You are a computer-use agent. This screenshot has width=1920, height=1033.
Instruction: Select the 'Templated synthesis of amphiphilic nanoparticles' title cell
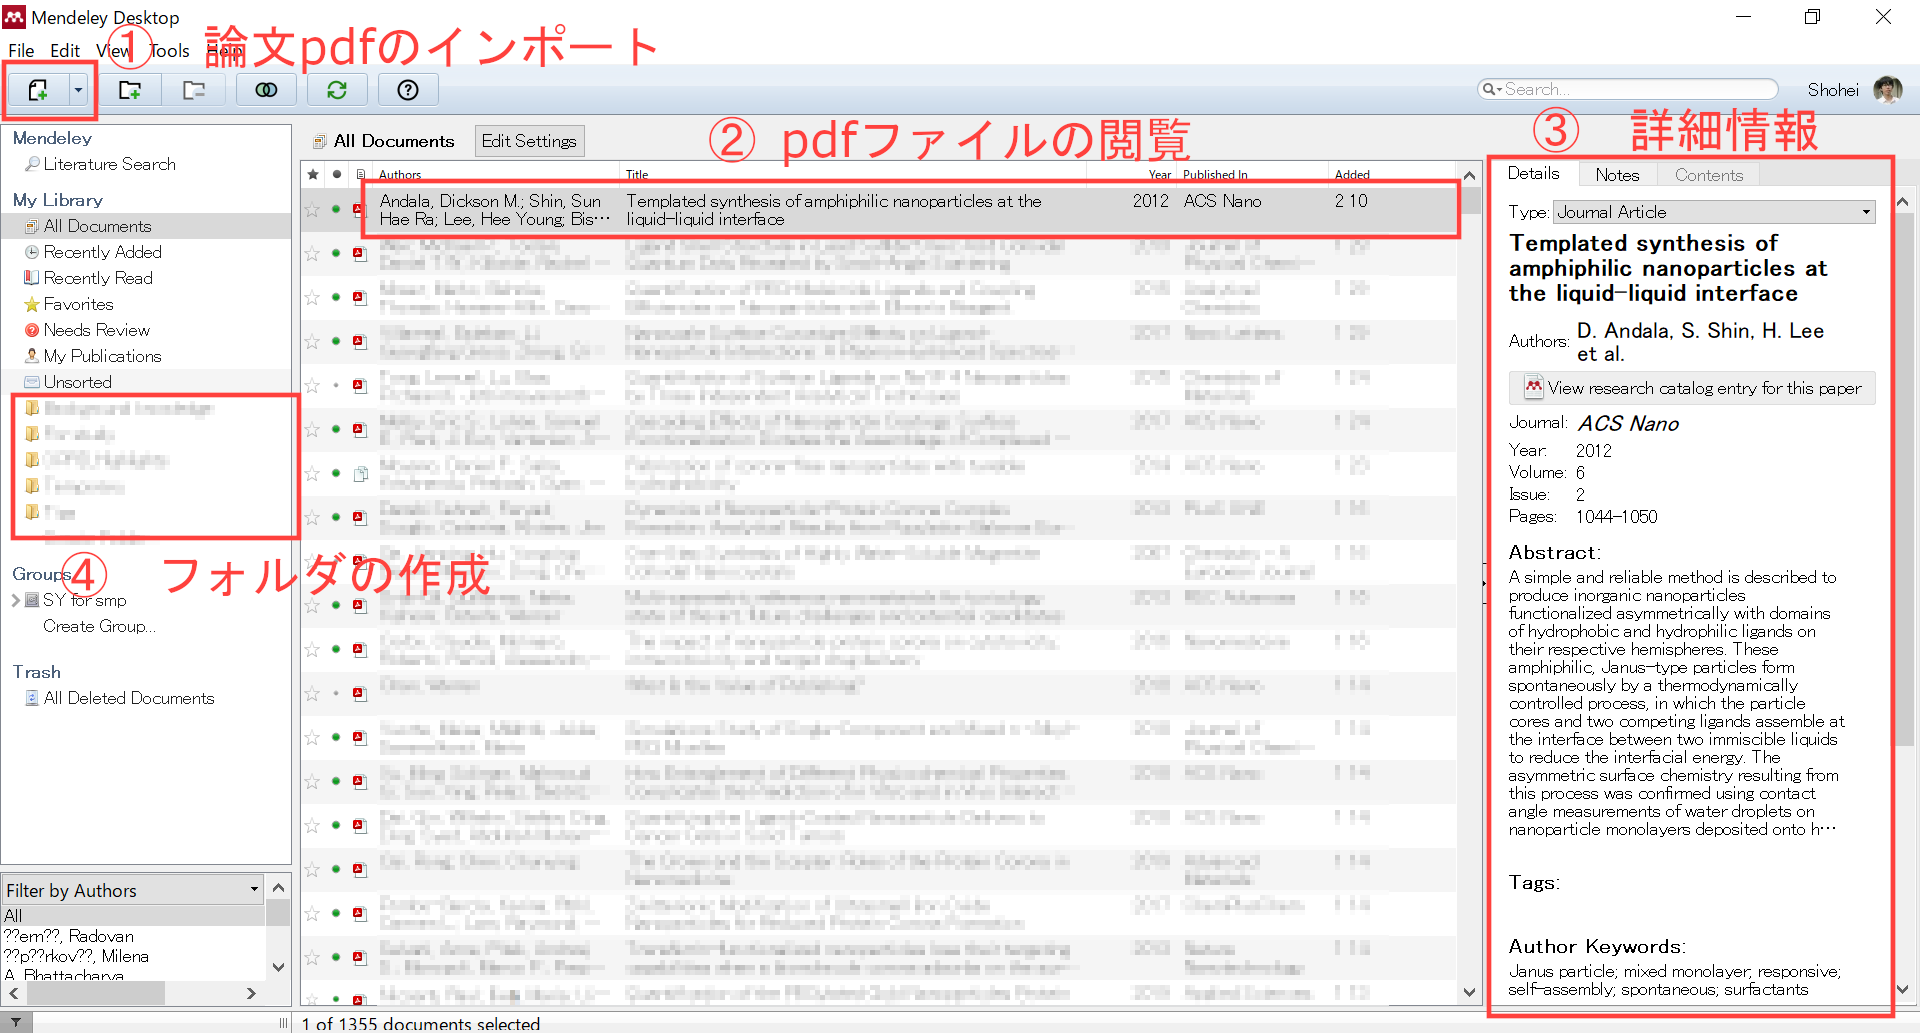(834, 210)
